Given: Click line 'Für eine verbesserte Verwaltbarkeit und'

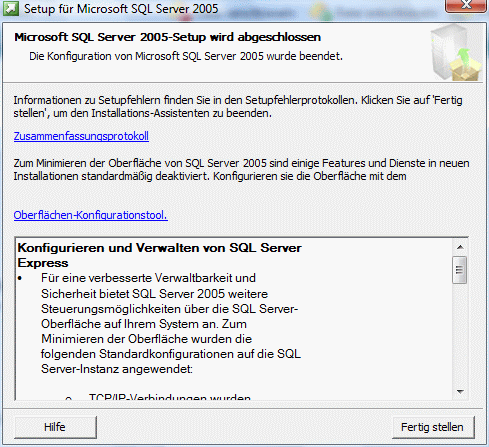Looking at the screenshot, I should [148, 278].
